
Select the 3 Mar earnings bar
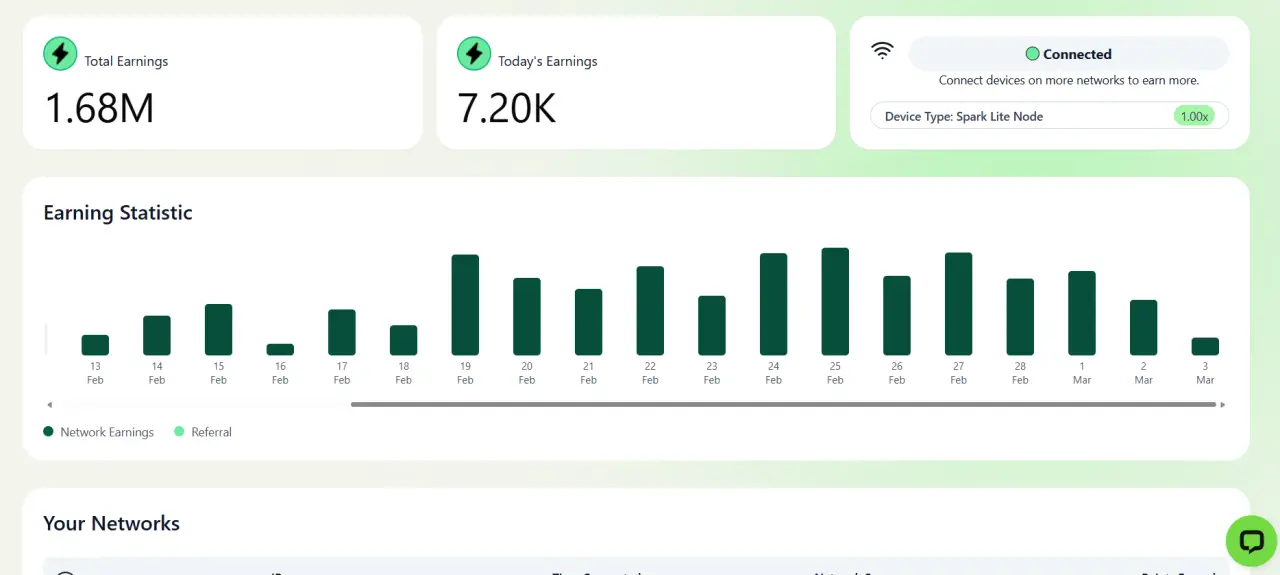(1205, 346)
